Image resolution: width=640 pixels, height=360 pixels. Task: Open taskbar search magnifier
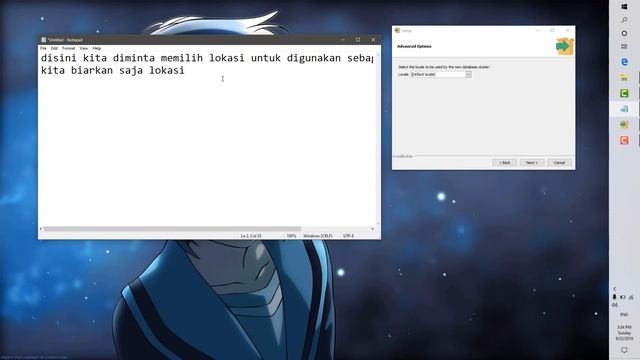point(624,20)
